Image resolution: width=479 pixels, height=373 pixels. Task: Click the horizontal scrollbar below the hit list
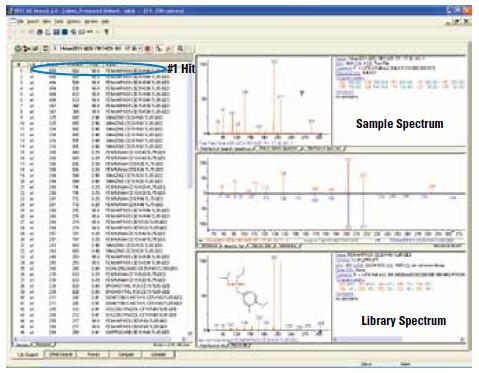[100, 339]
